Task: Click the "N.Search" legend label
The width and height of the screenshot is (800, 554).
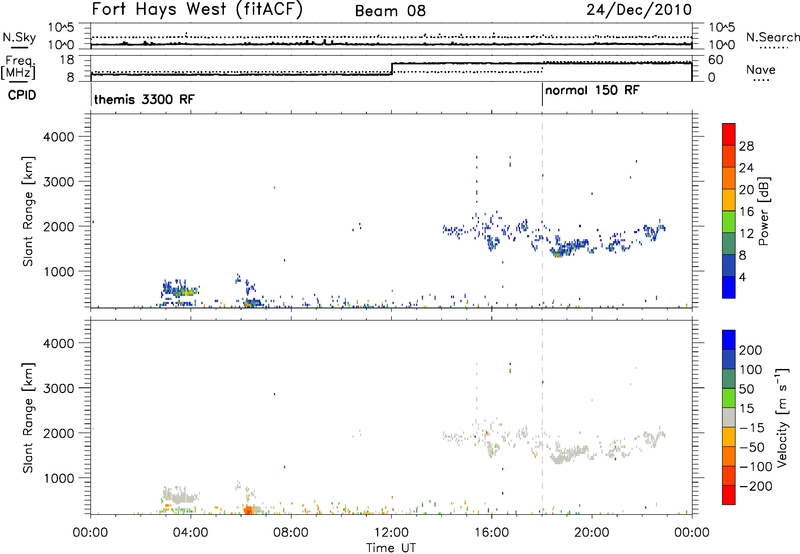Action: click(x=772, y=37)
